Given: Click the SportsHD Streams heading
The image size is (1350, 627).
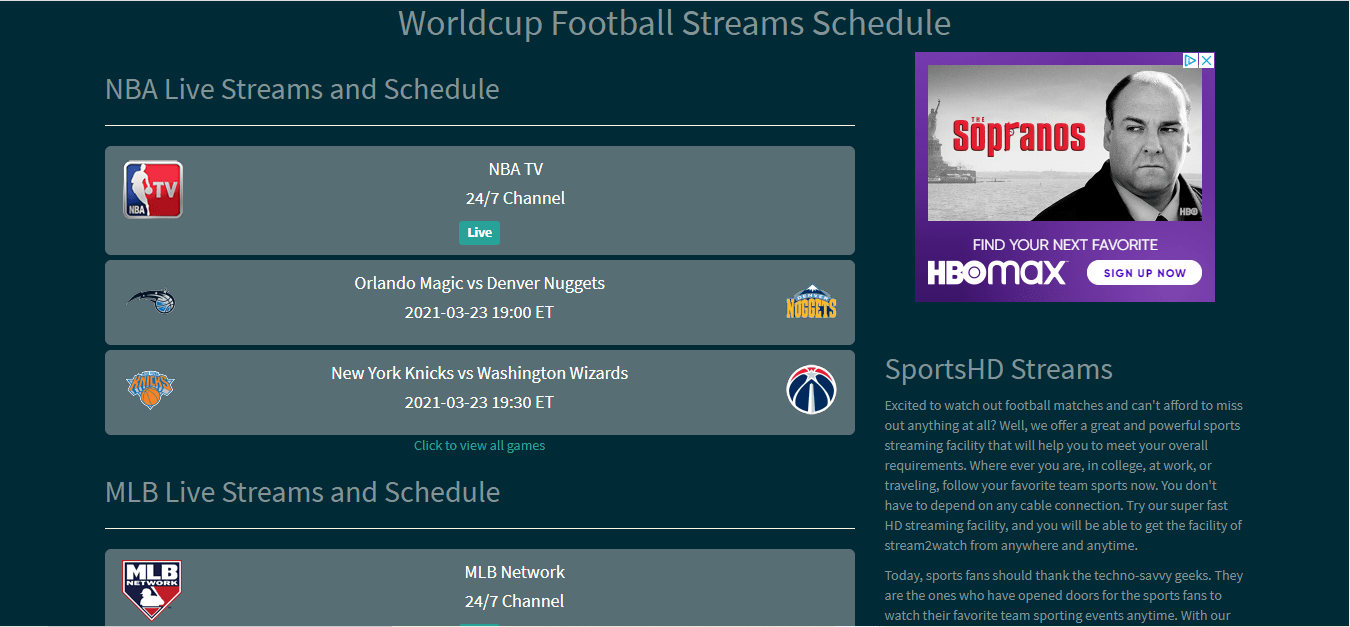Looking at the screenshot, I should click(x=999, y=369).
